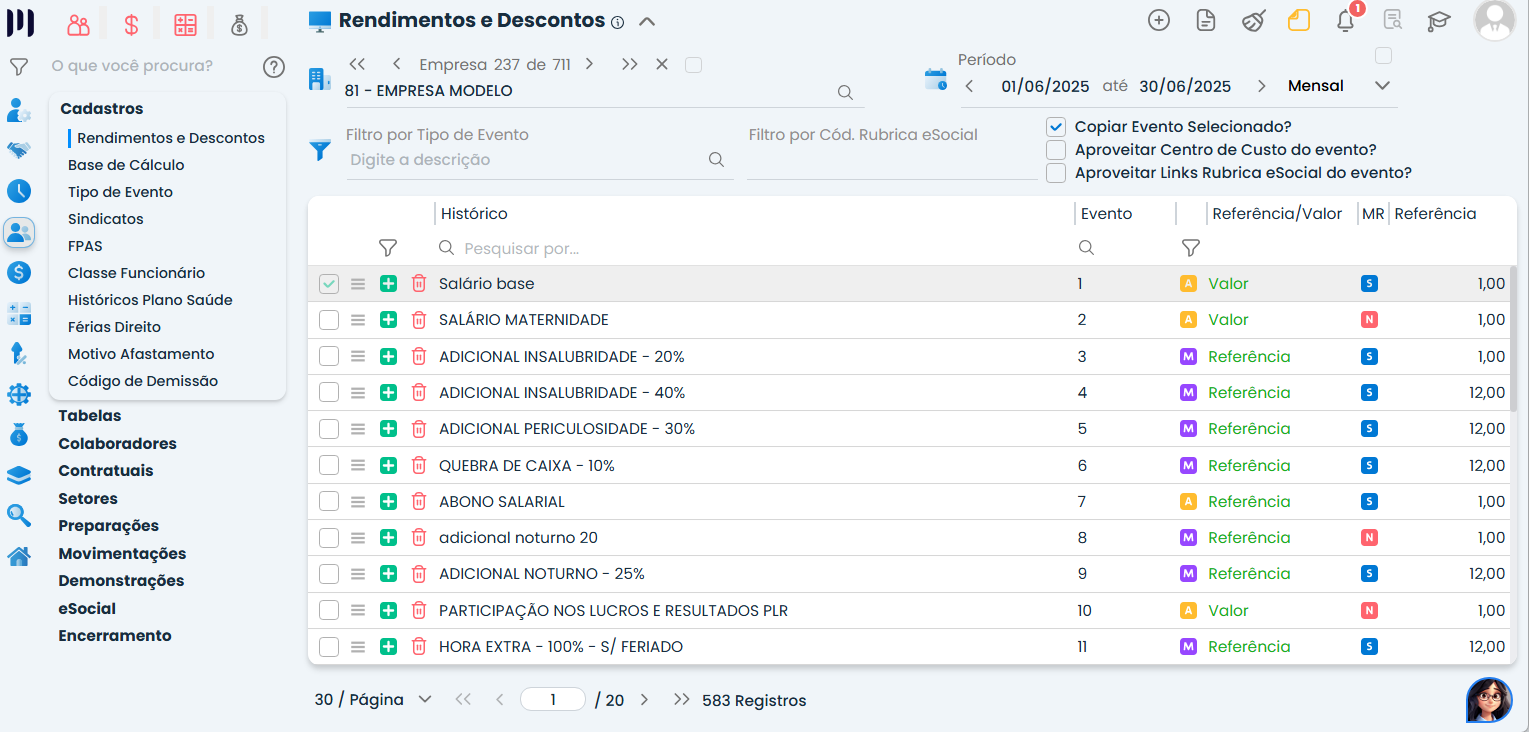The height and width of the screenshot is (732, 1529).
Task: Go to the last page of records
Action: coord(681,700)
